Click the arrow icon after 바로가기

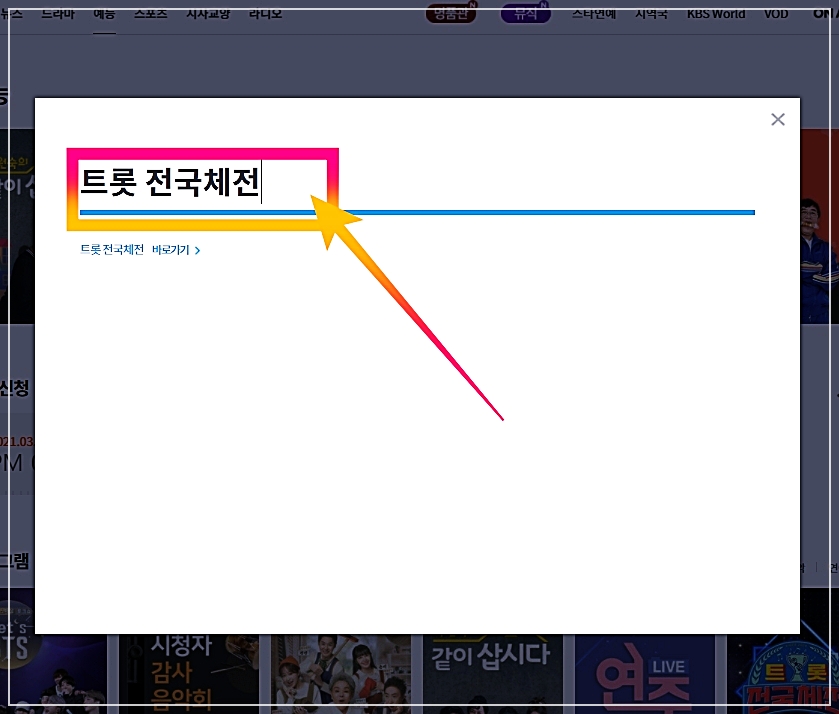pyautogui.click(x=197, y=250)
